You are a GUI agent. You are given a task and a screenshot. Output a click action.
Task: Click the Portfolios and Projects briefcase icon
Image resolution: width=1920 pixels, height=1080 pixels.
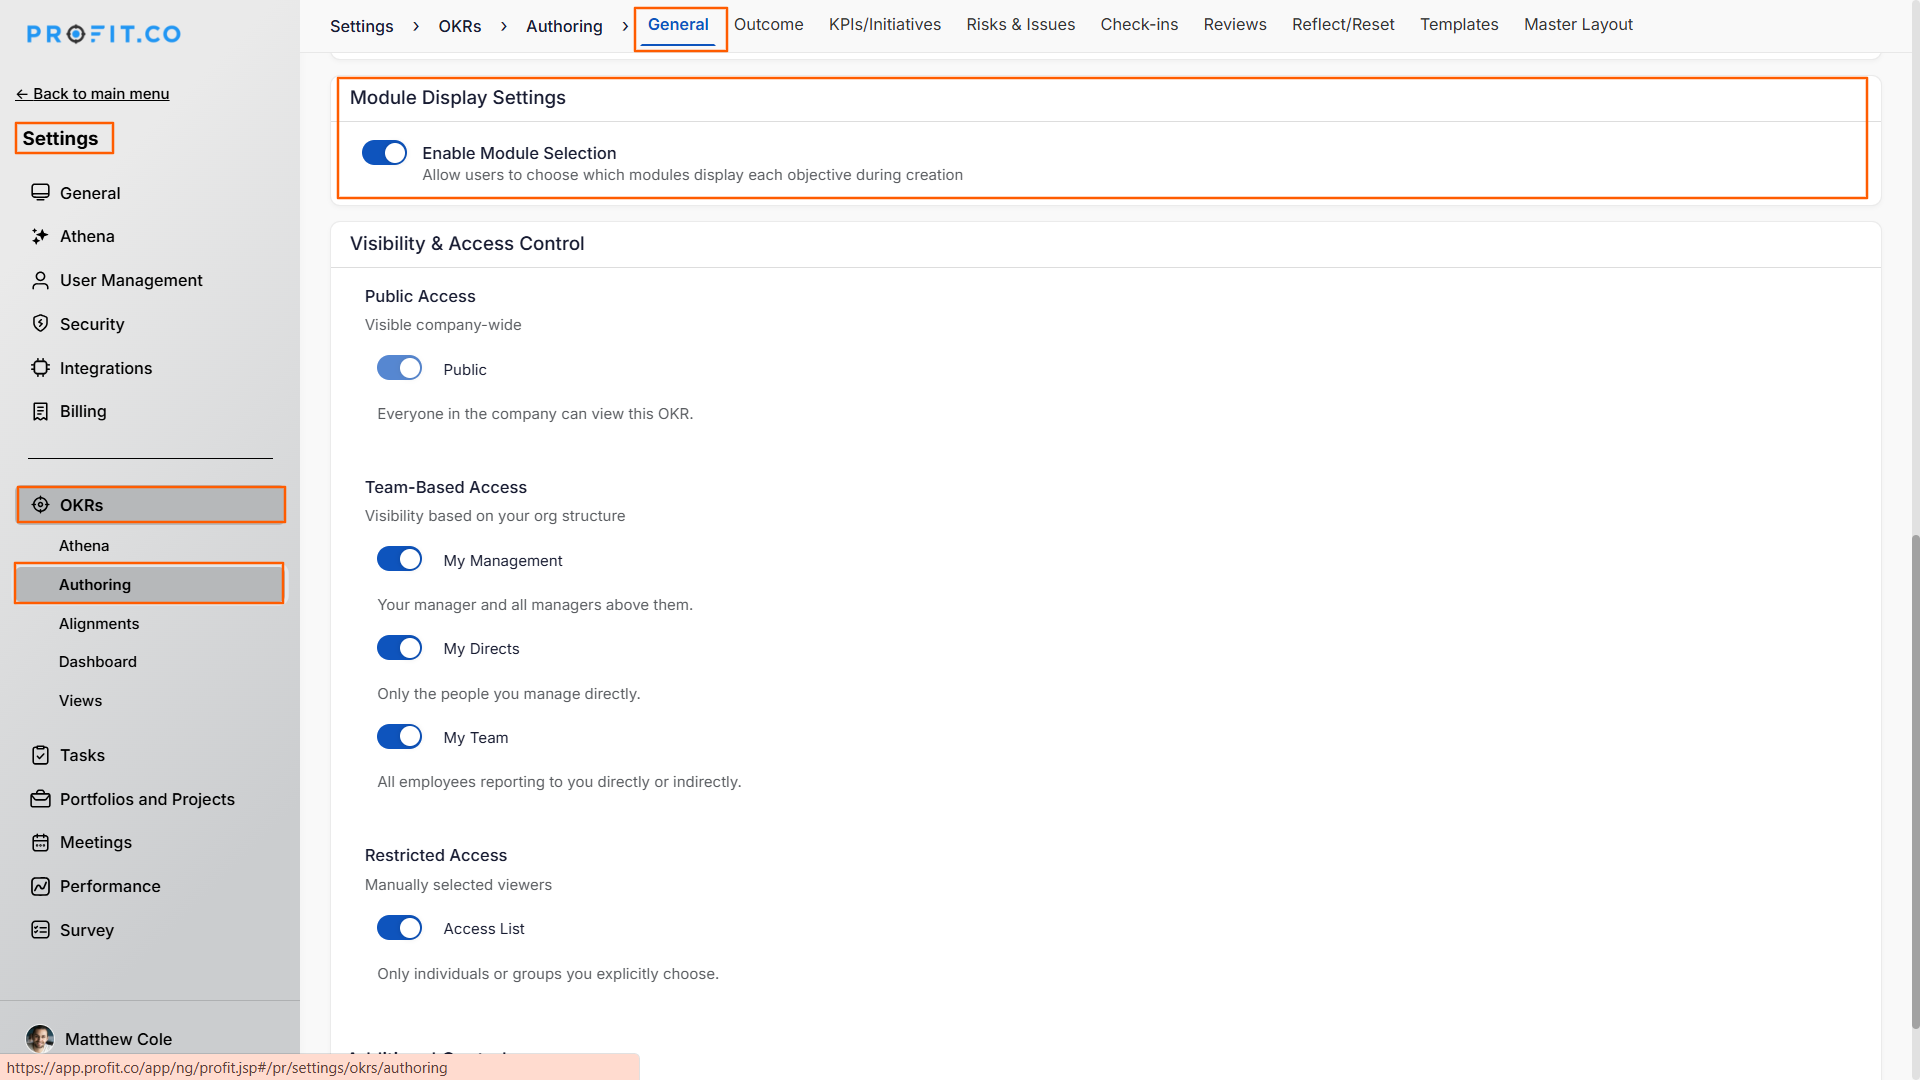(40, 799)
